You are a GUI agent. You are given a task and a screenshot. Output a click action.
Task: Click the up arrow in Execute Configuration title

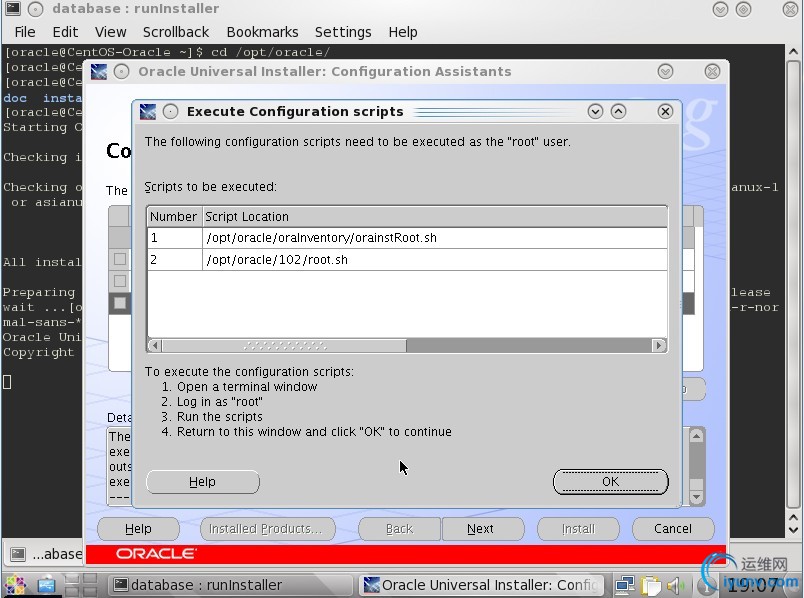pos(618,111)
